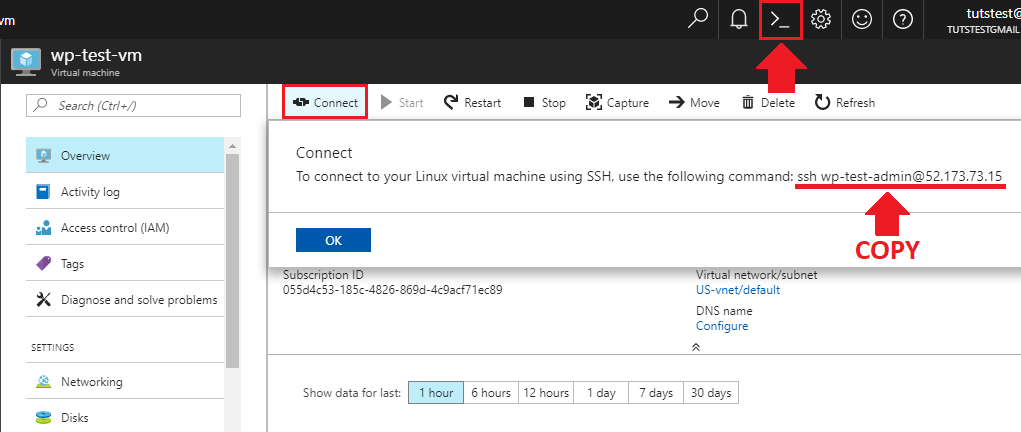Delete the virtual machine
This screenshot has height=432, width=1021.
[768, 102]
